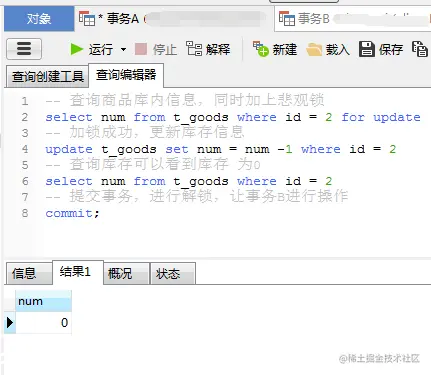Click the Save (保存) disk button
Image resolution: width=431 pixels, height=375 pixels.
(x=381, y=49)
